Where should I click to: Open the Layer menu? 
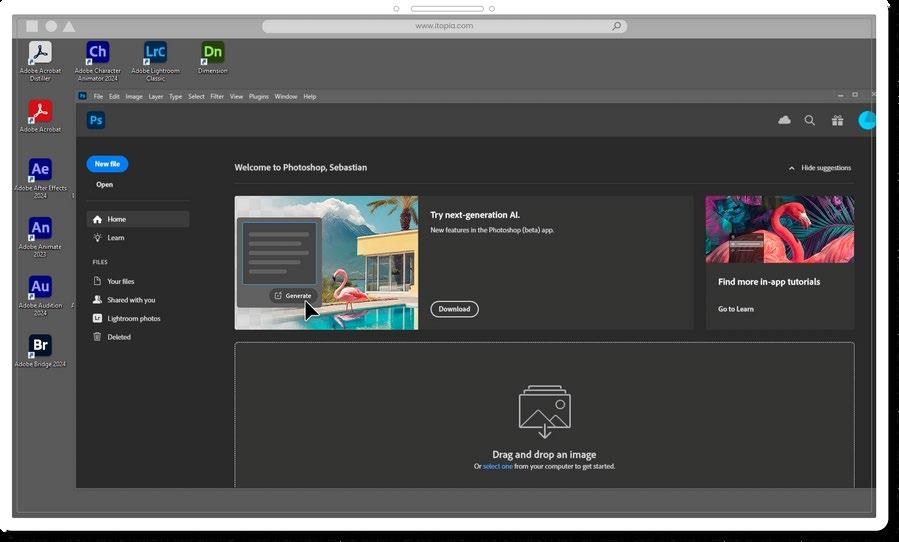coord(156,96)
